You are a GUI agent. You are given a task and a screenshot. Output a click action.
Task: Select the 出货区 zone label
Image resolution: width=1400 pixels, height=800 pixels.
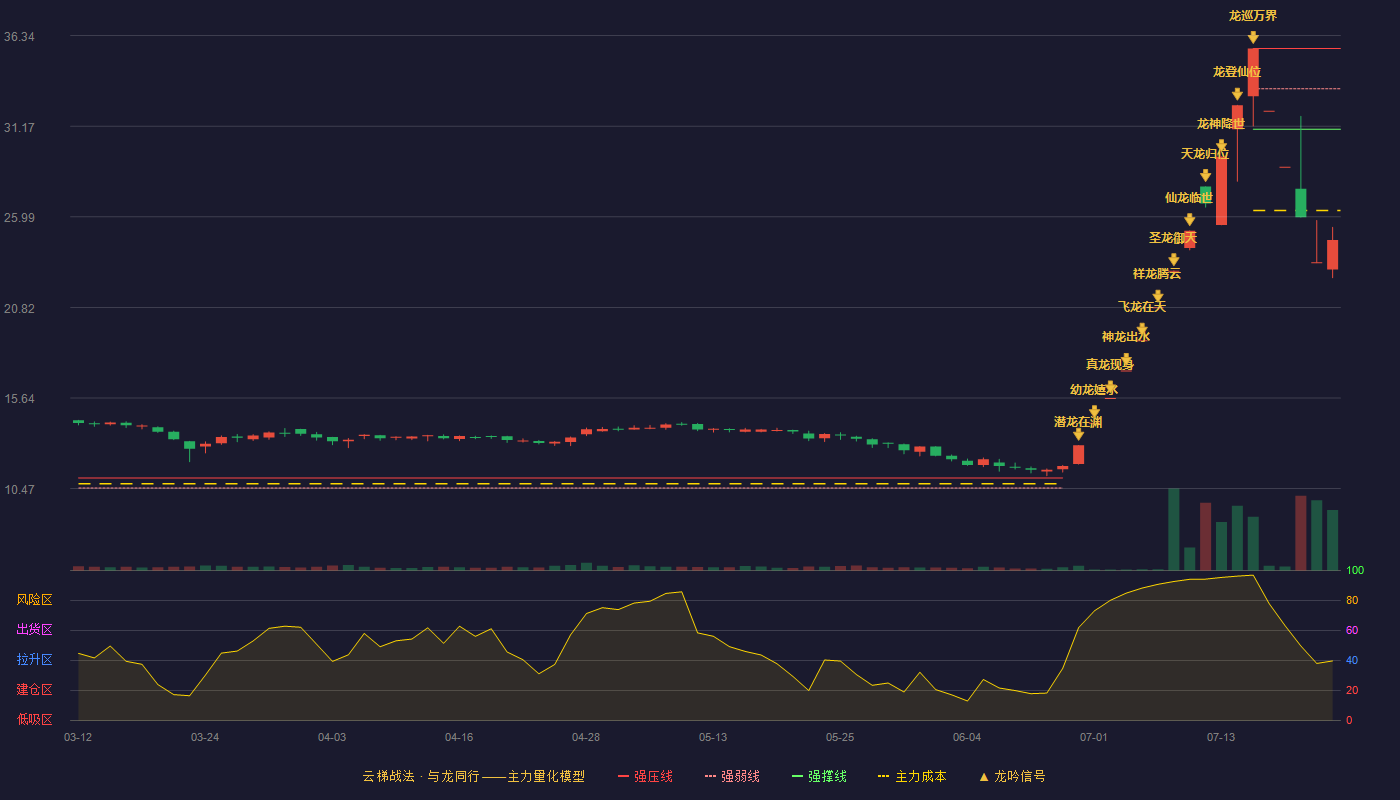click(34, 630)
